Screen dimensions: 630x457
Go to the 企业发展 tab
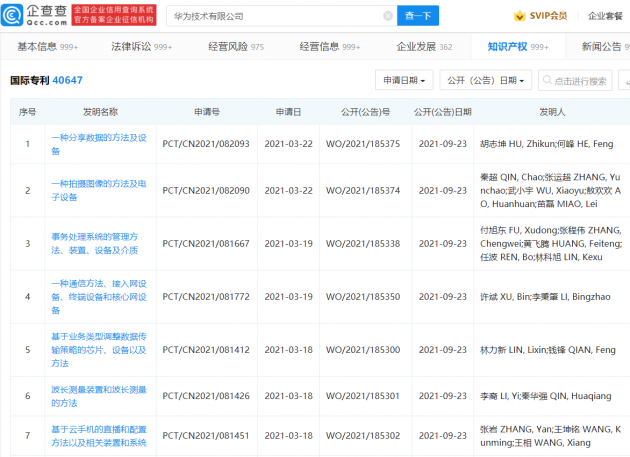coord(424,47)
